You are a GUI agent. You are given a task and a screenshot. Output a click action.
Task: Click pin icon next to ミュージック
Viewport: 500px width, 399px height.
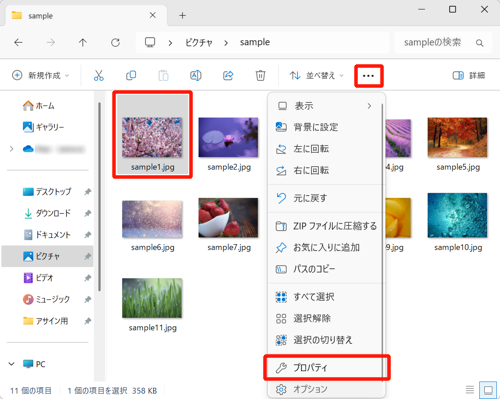click(x=88, y=299)
